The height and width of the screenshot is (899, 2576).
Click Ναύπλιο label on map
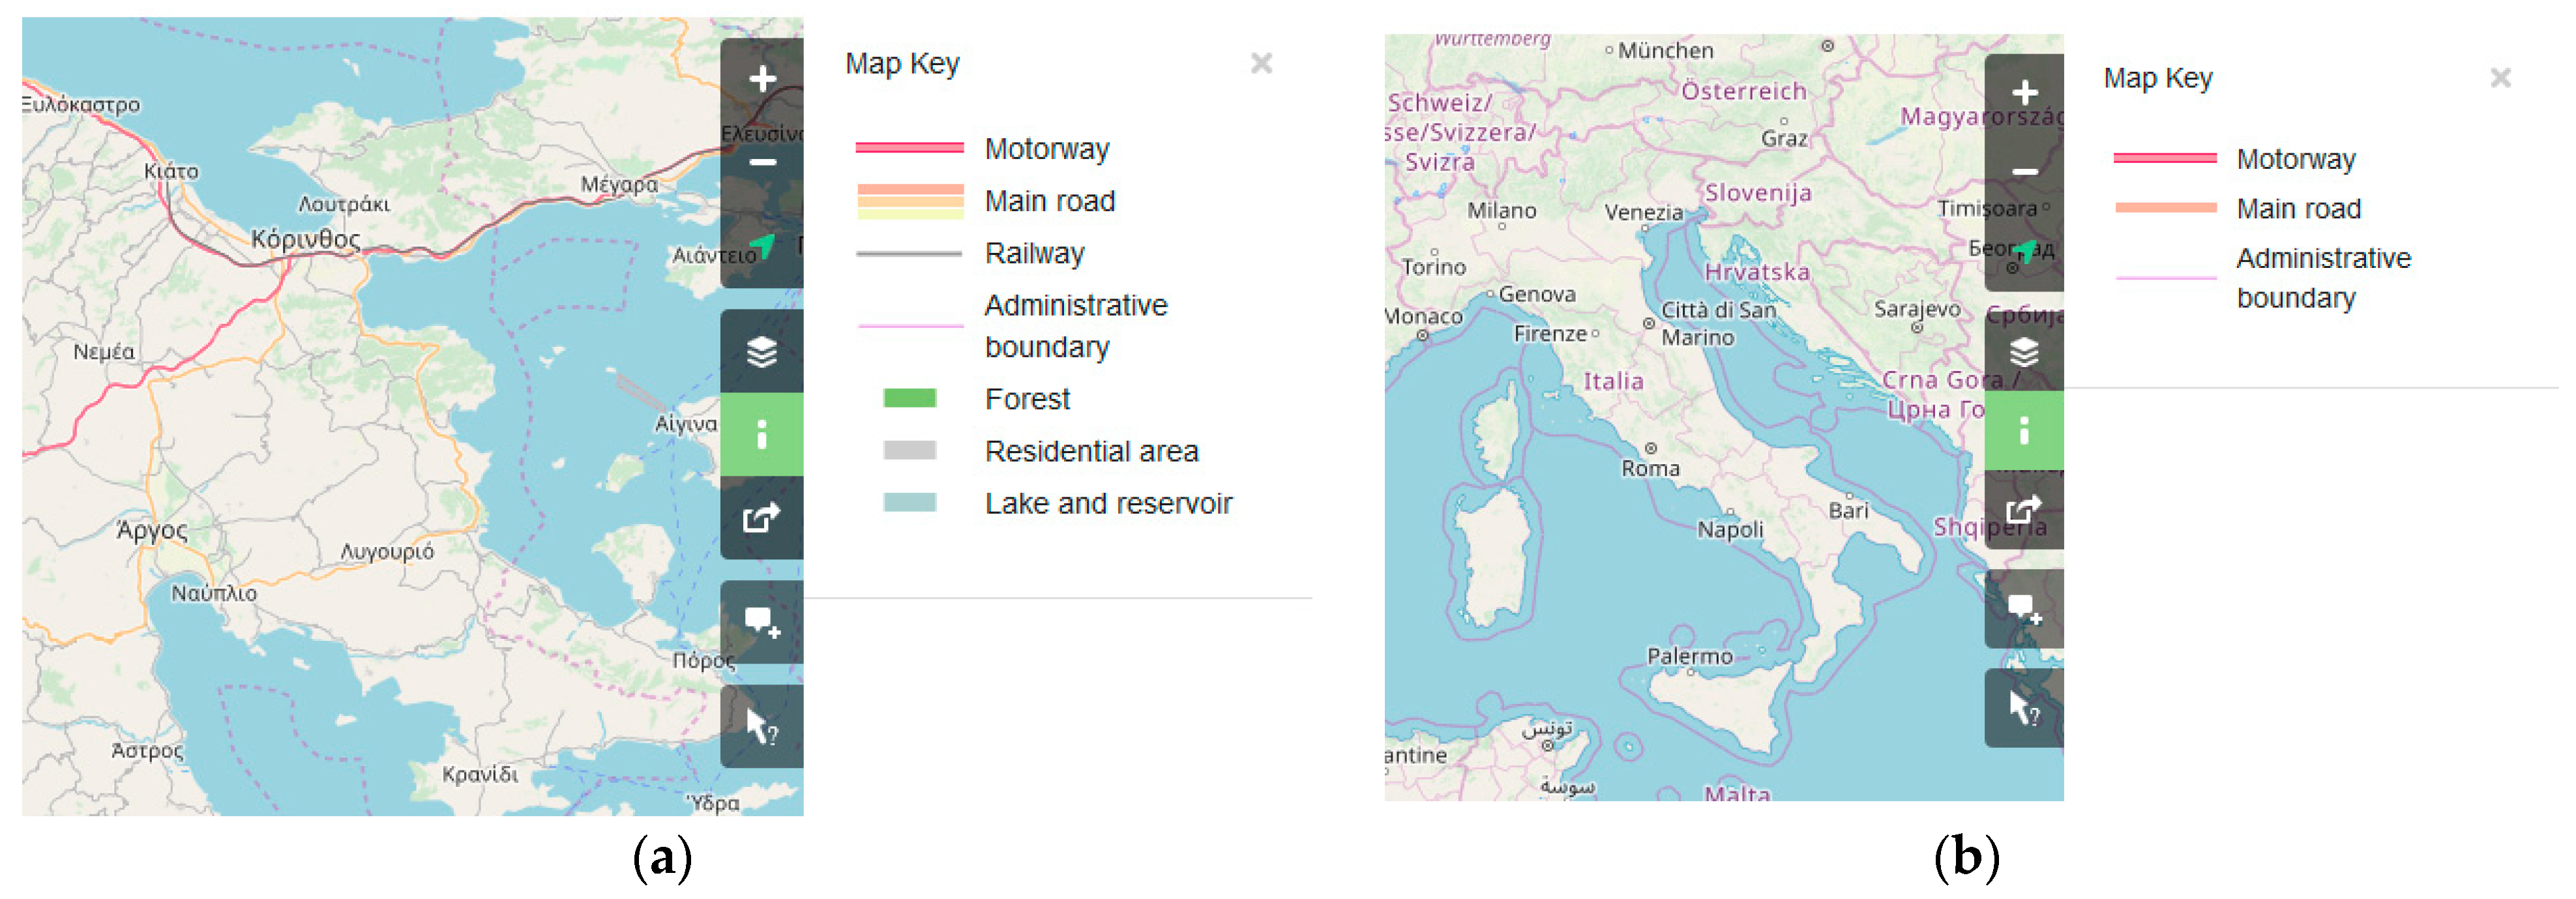tap(213, 594)
